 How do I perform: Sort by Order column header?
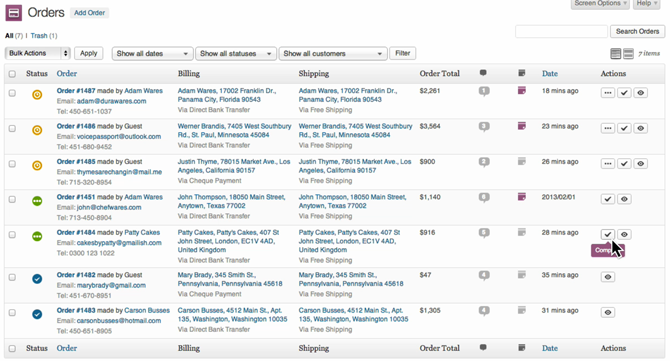click(67, 73)
